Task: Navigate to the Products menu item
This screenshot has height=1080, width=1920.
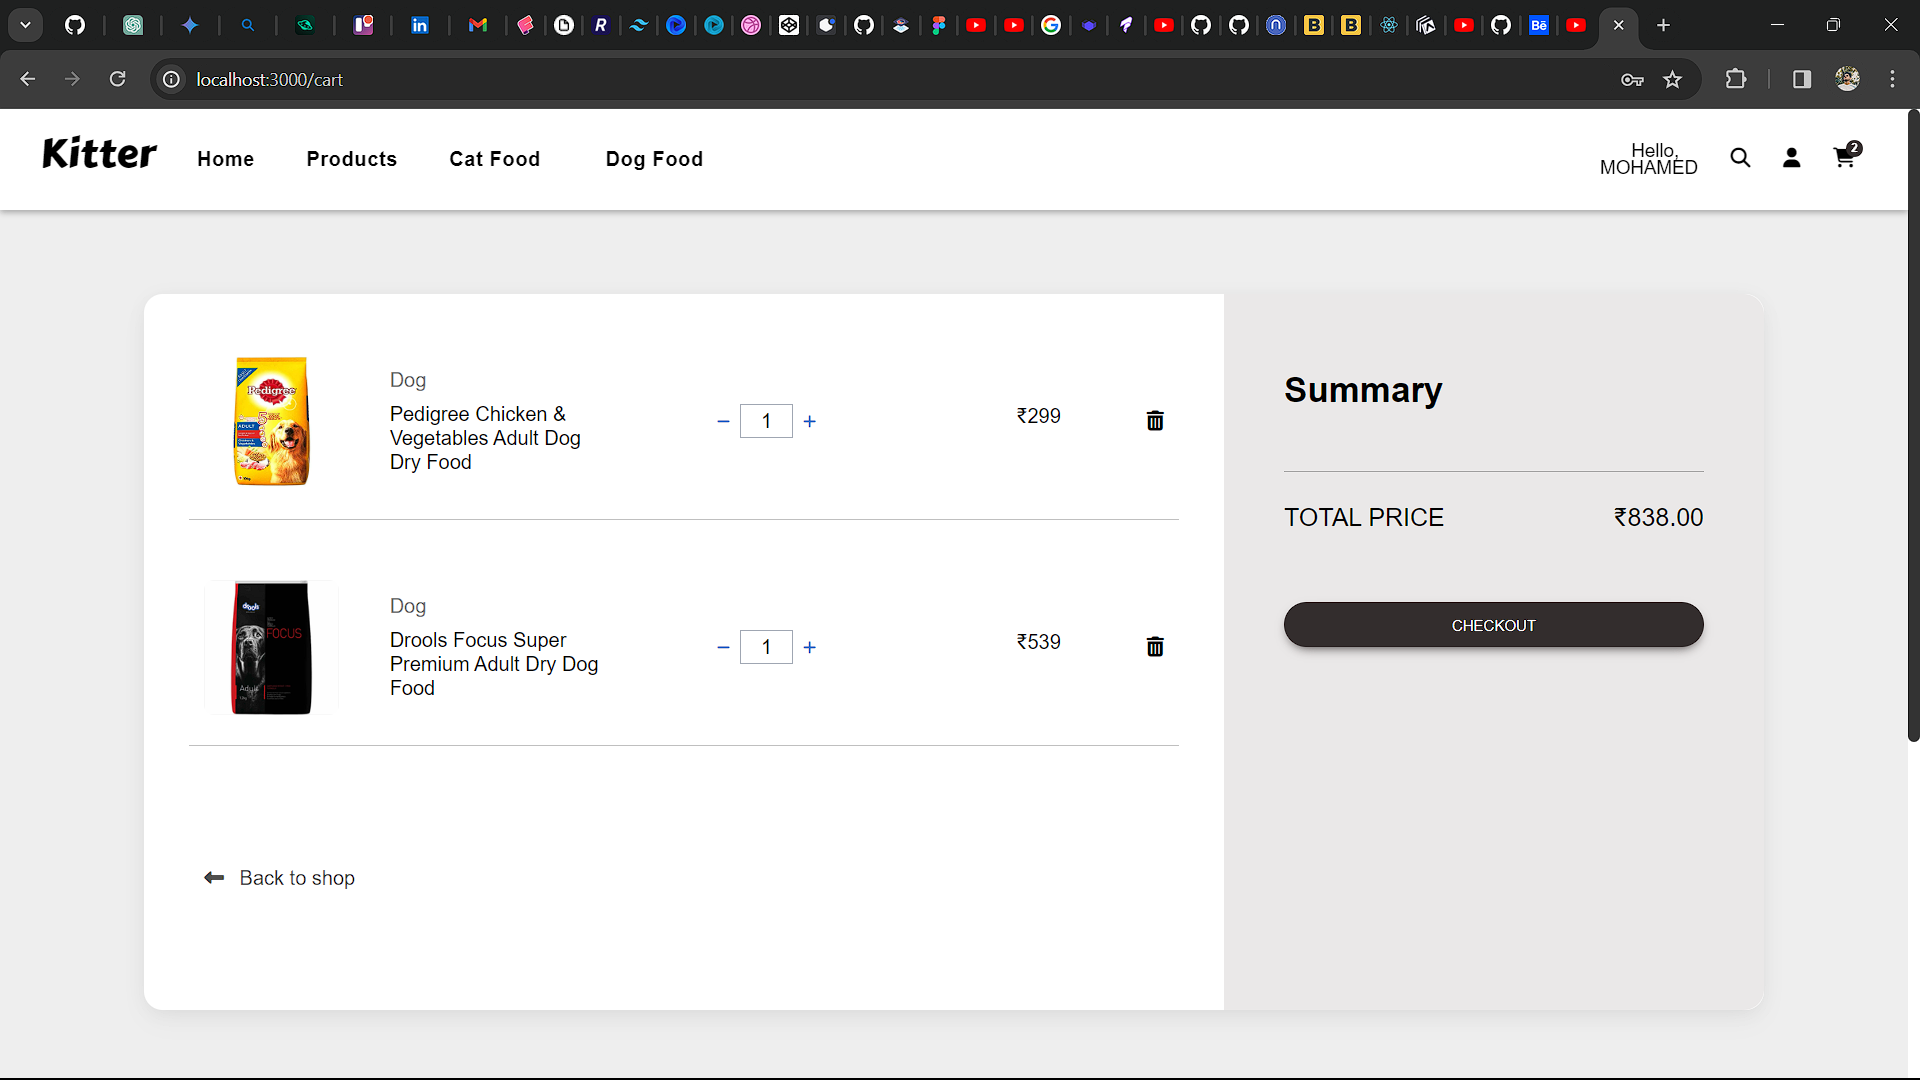Action: coord(351,159)
